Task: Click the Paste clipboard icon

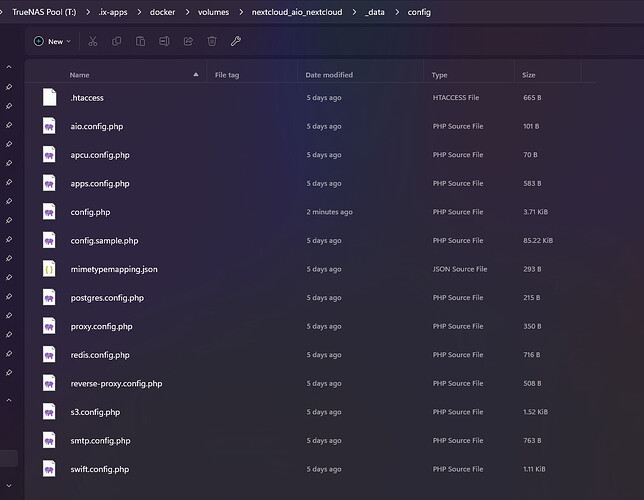Action: coord(141,41)
